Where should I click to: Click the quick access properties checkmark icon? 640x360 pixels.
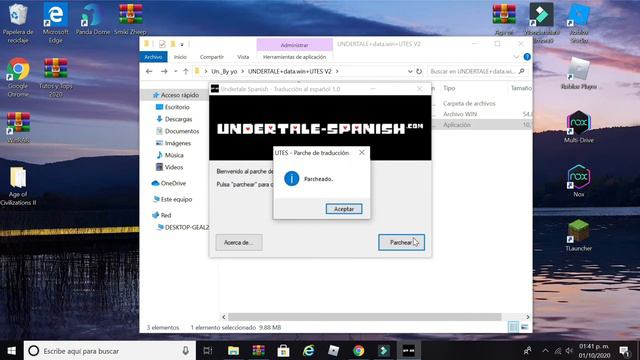[x=162, y=44]
